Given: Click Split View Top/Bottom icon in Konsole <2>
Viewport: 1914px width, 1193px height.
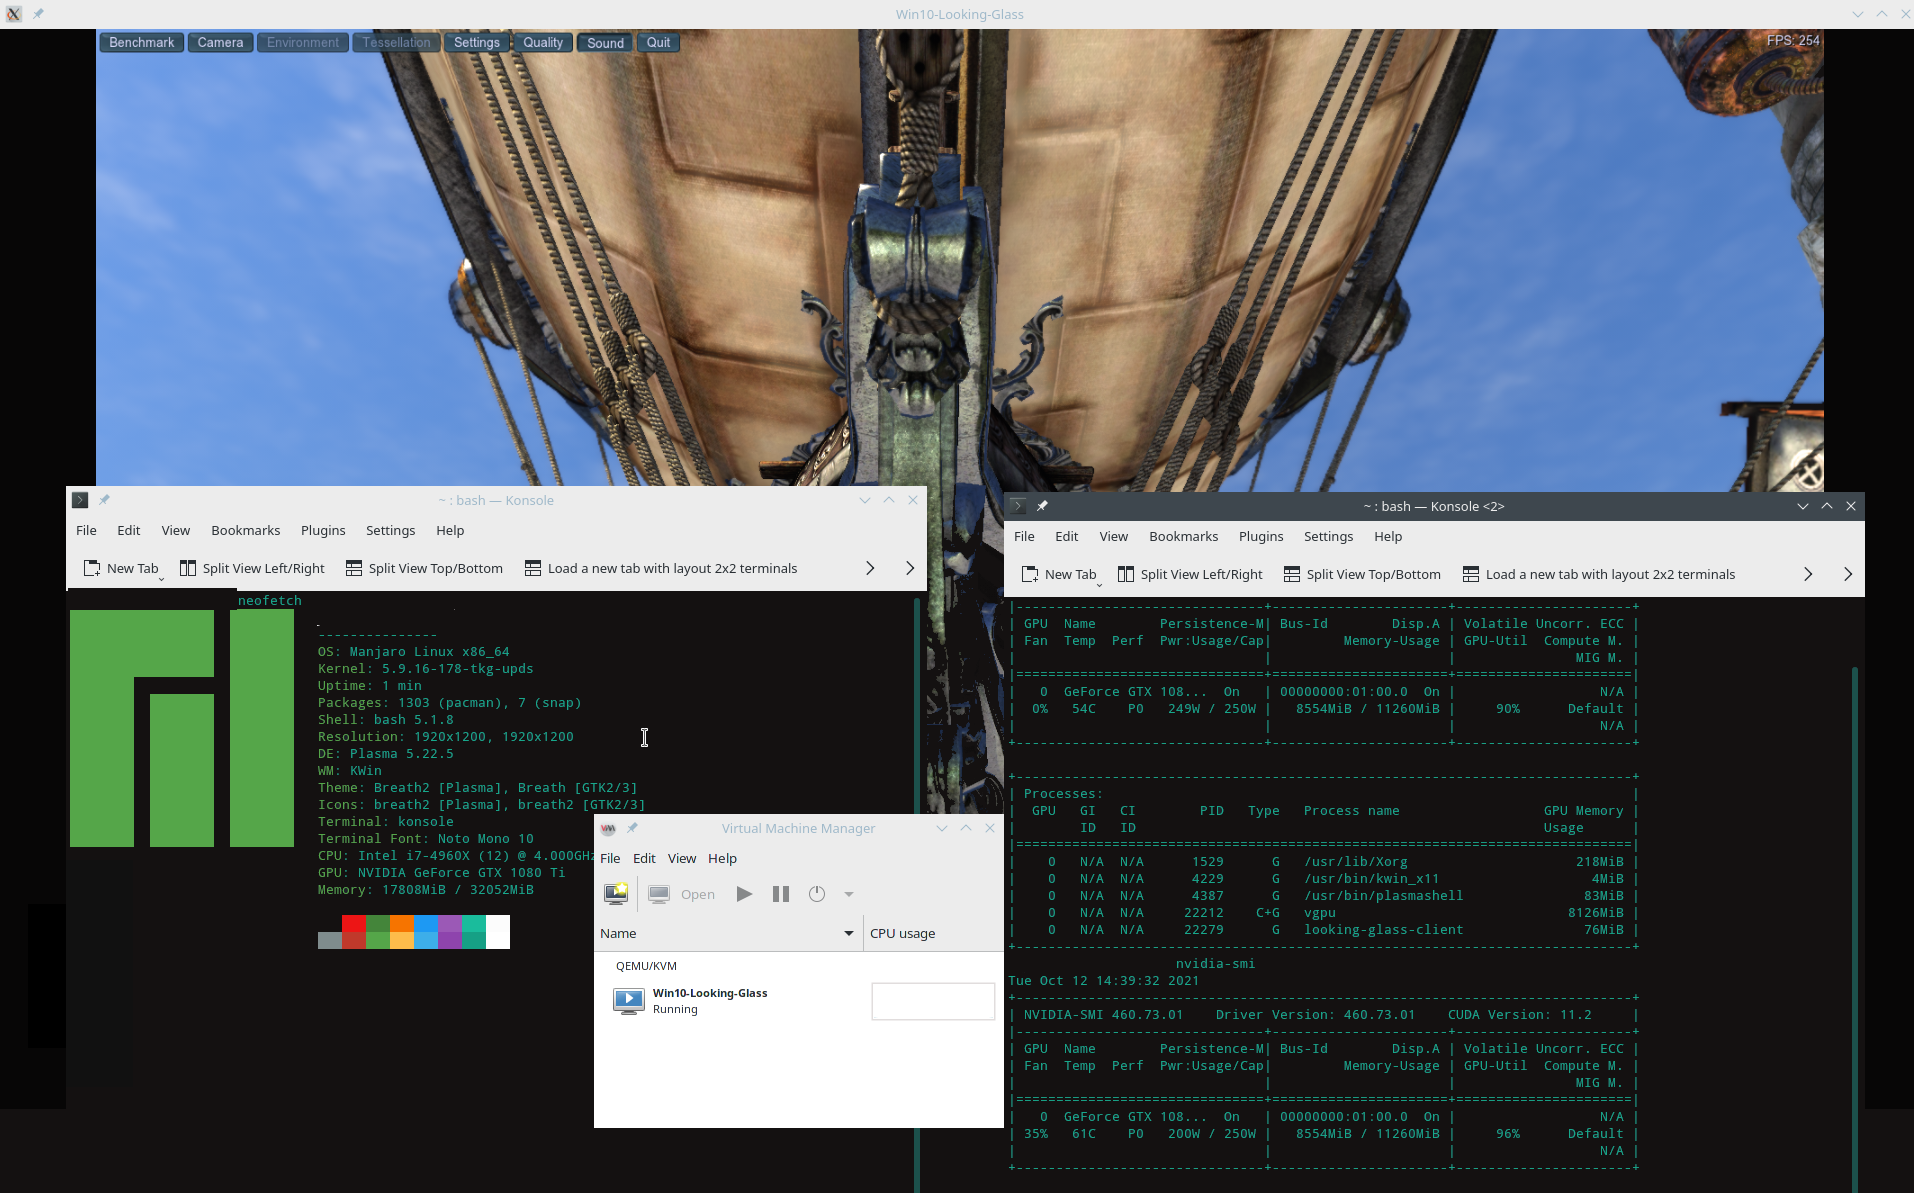Looking at the screenshot, I should pos(1292,574).
